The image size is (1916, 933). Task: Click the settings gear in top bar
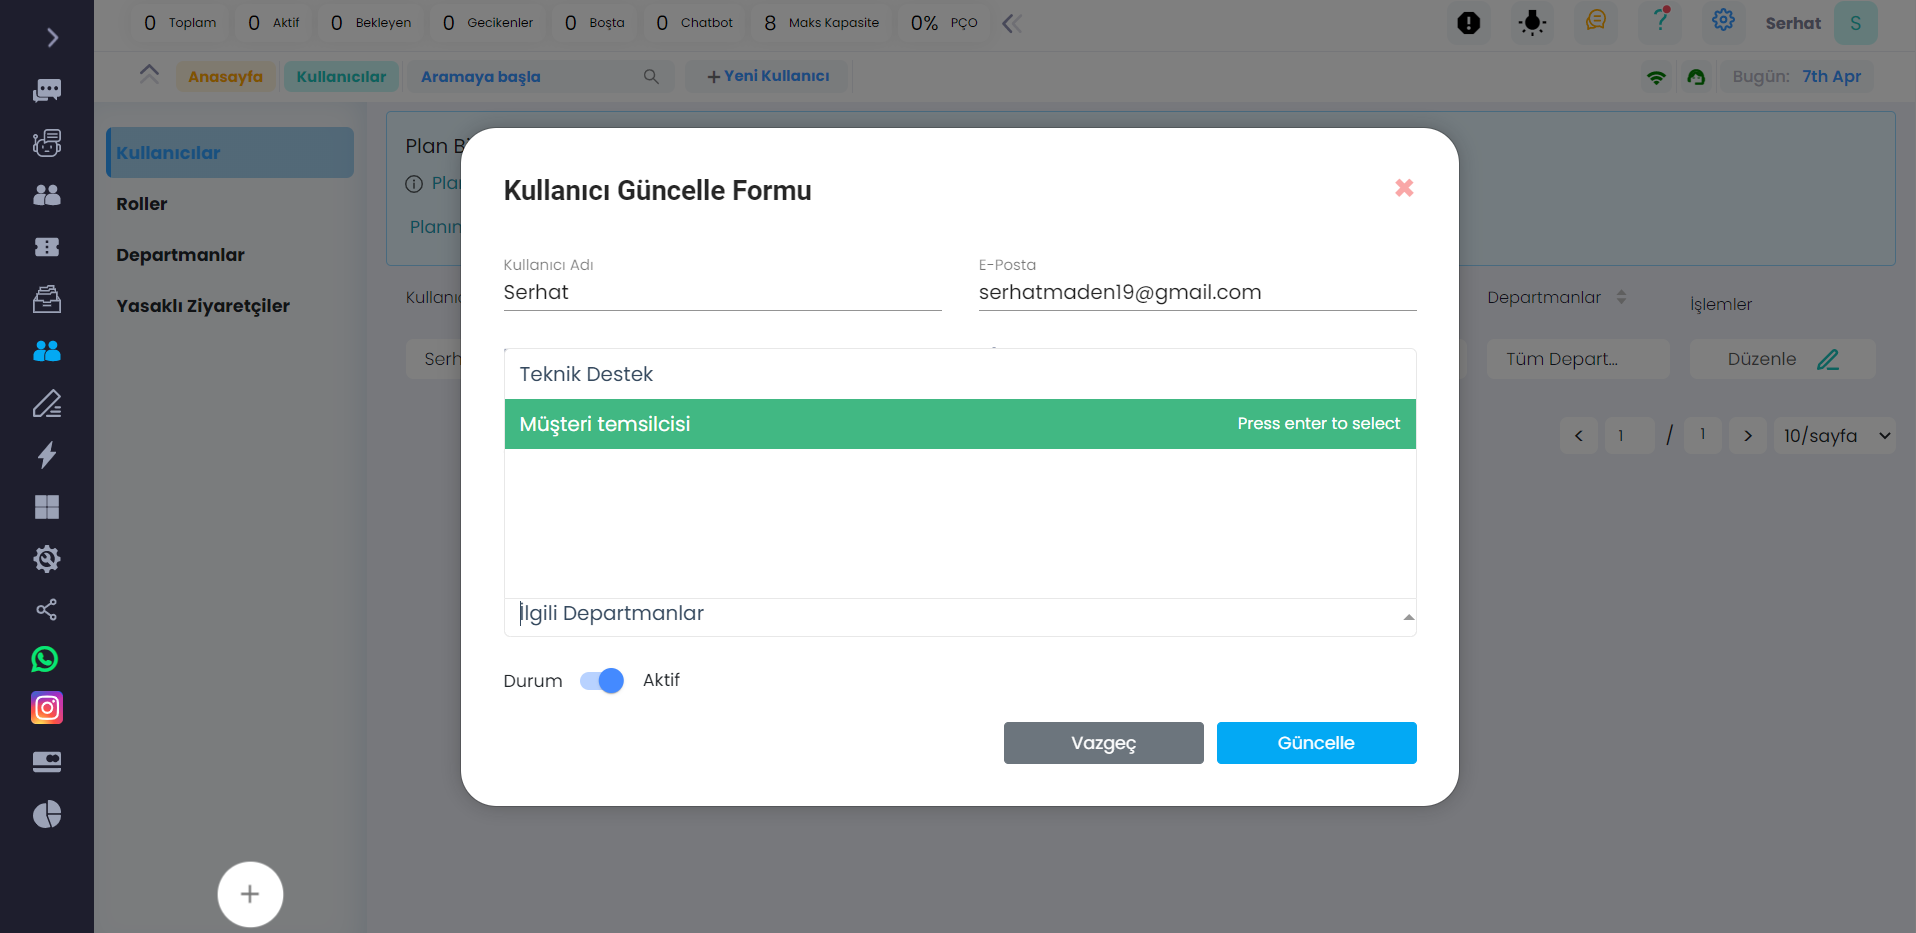1723,21
